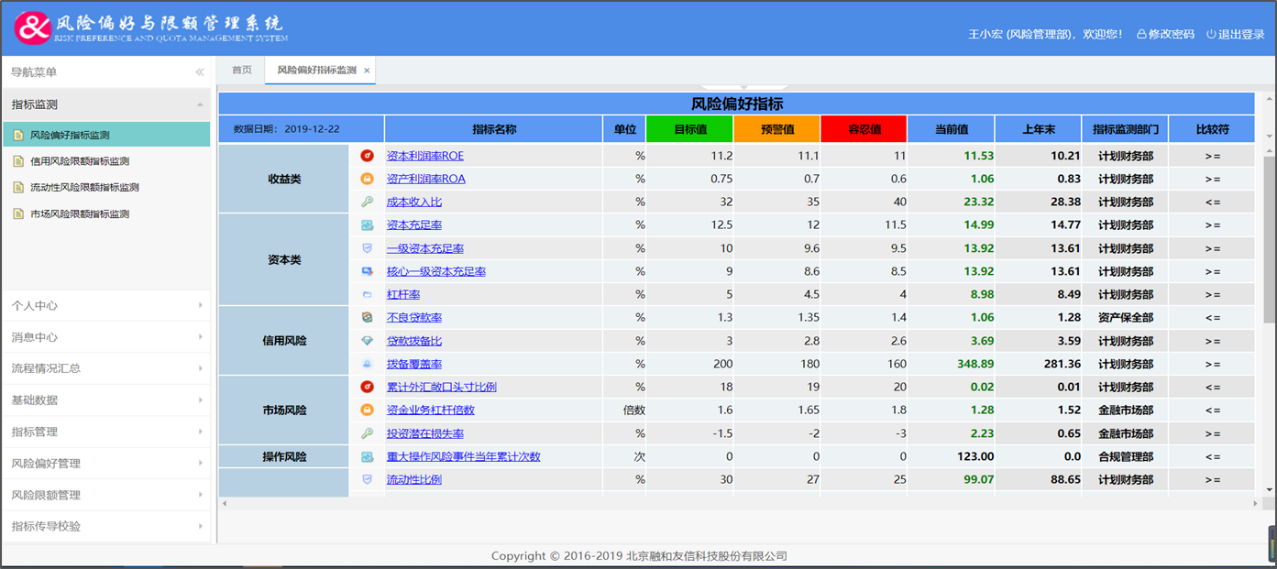Open the 资本利润率ROE indicator link

tap(425, 156)
